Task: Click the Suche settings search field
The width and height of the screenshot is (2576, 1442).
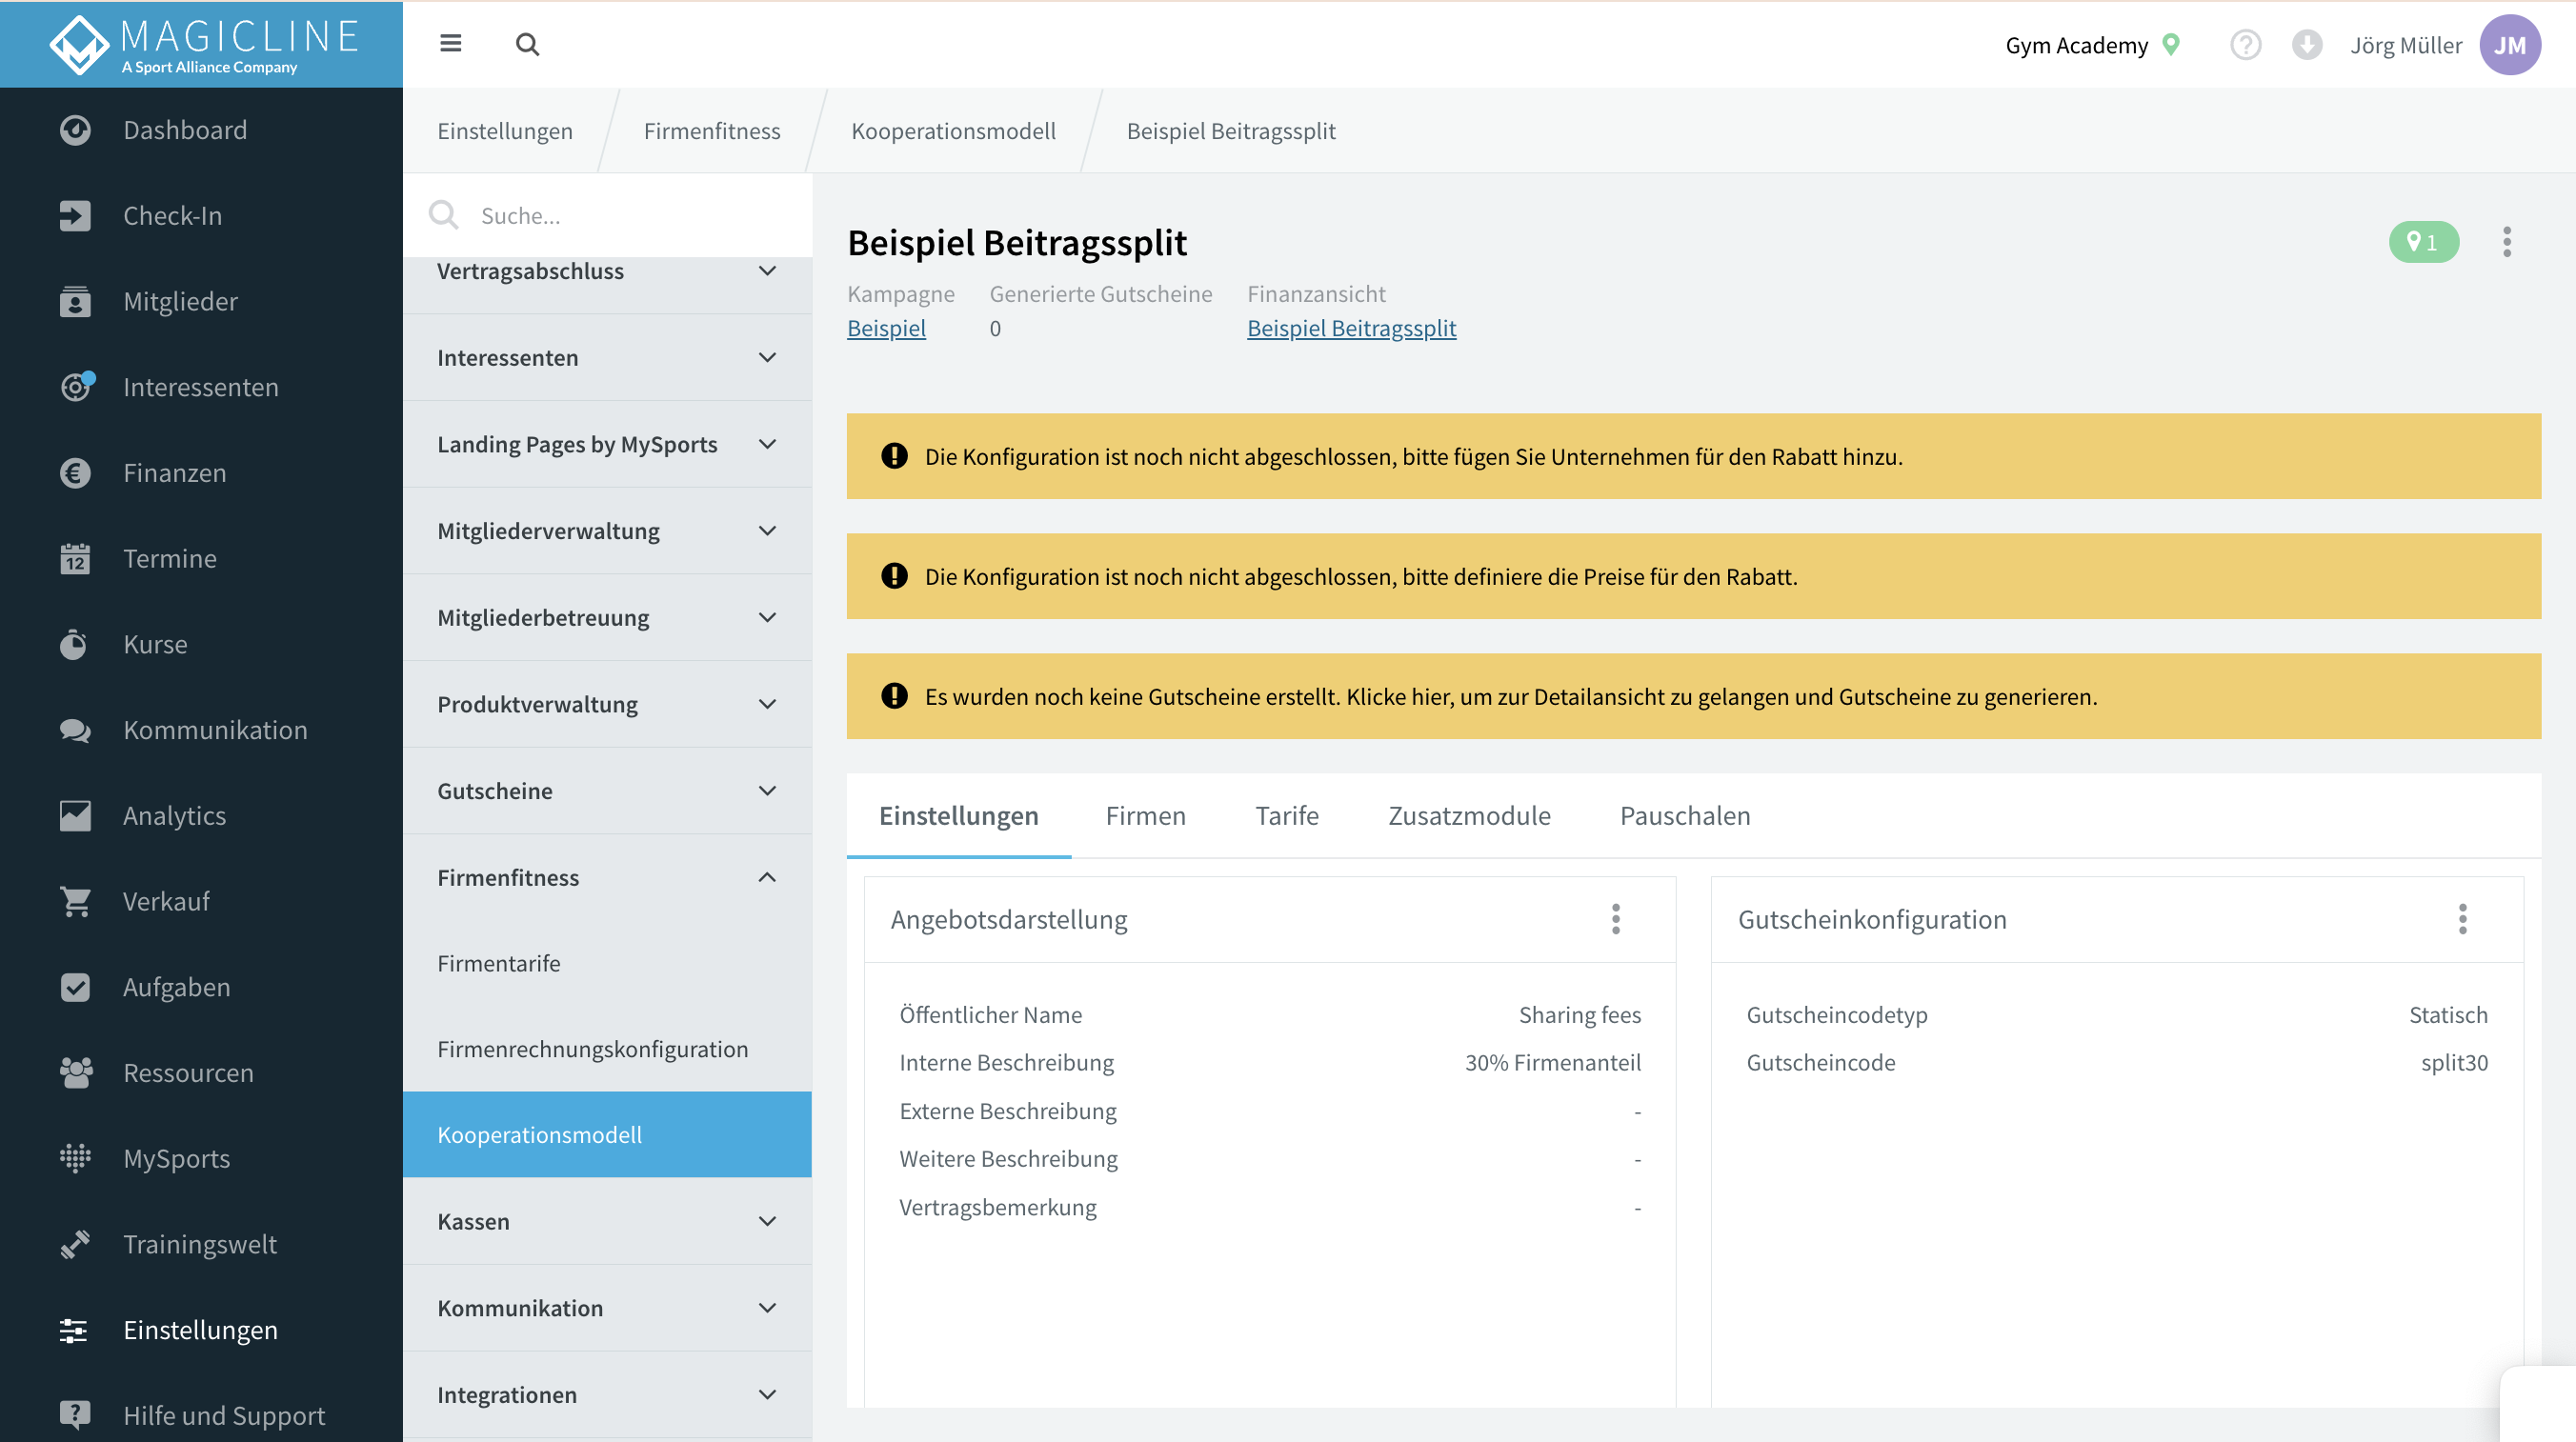Action: tap(607, 215)
